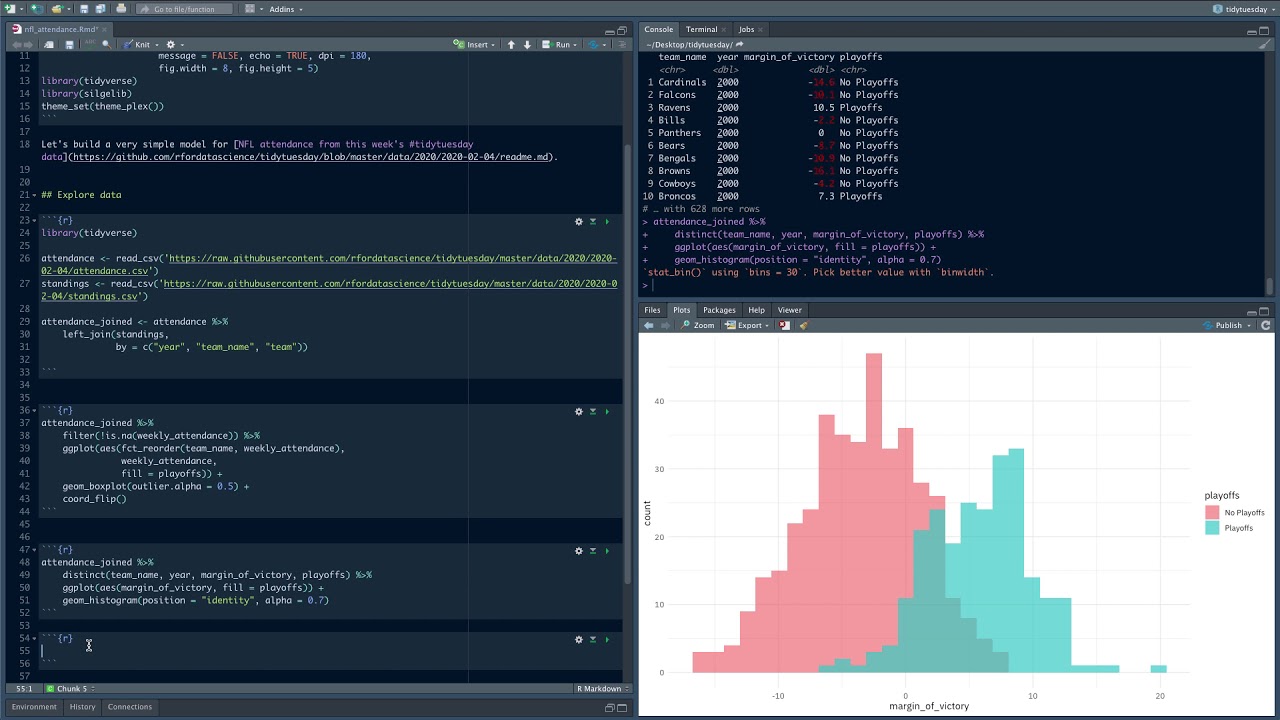Switch to the Terminal tab
This screenshot has width=1280, height=720.
[701, 29]
